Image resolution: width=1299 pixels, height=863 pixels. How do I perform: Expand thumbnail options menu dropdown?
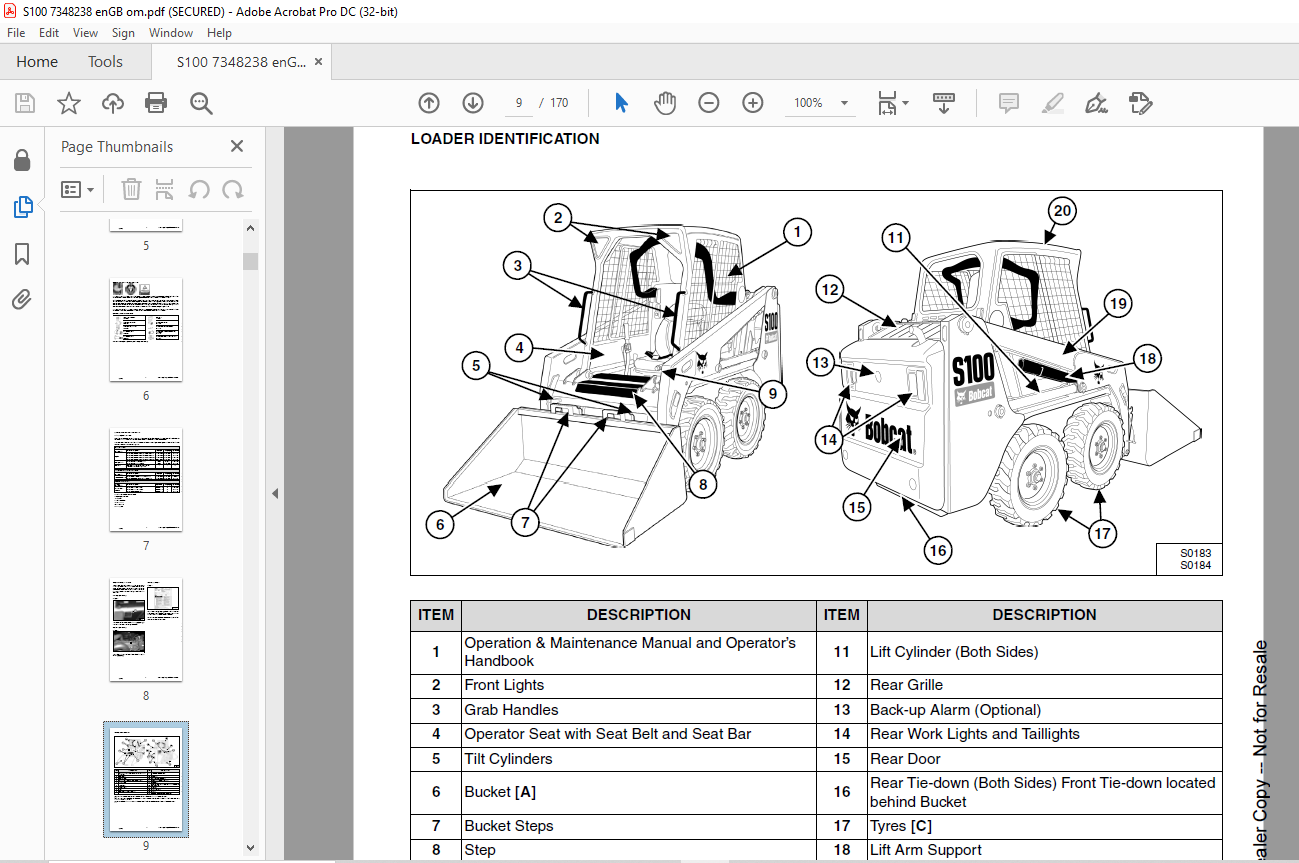tap(78, 189)
